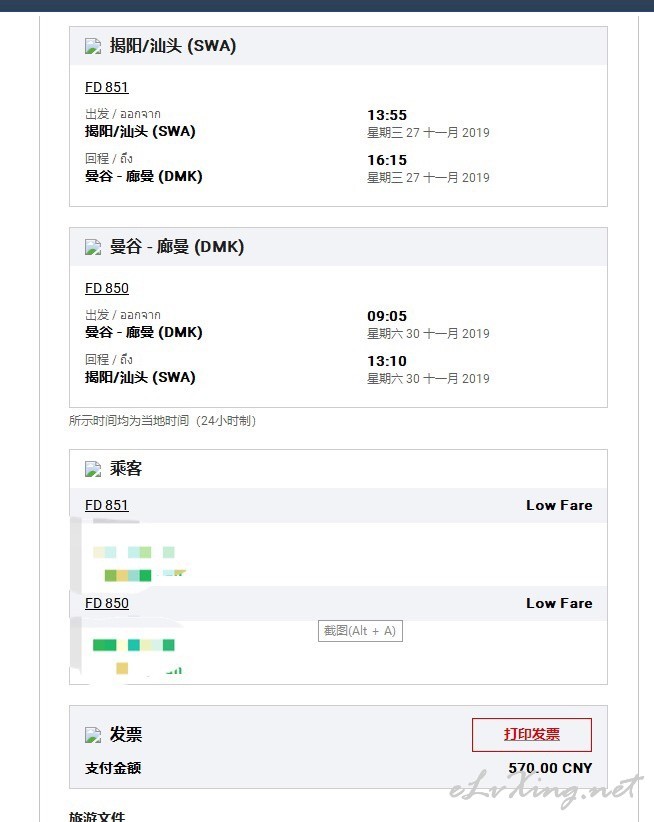654x822 pixels.
Task: Click the blurred passenger name under FD 851
Action: tap(137, 564)
